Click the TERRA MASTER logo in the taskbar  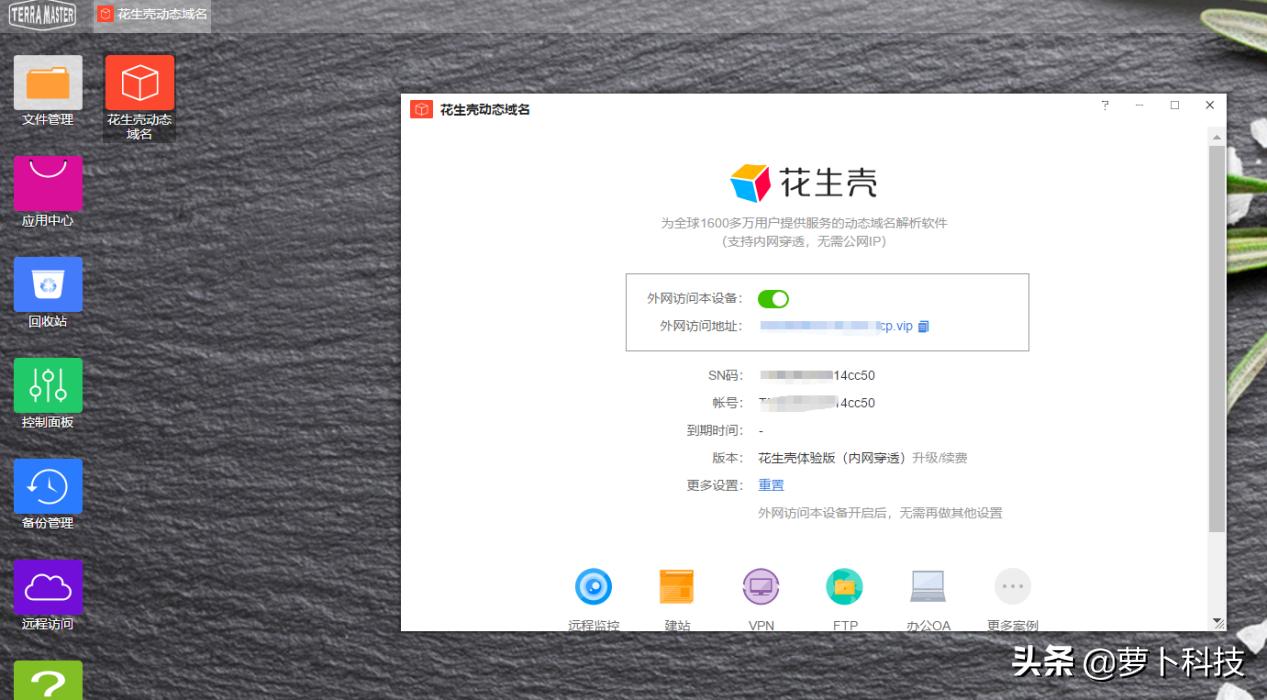[x=42, y=15]
